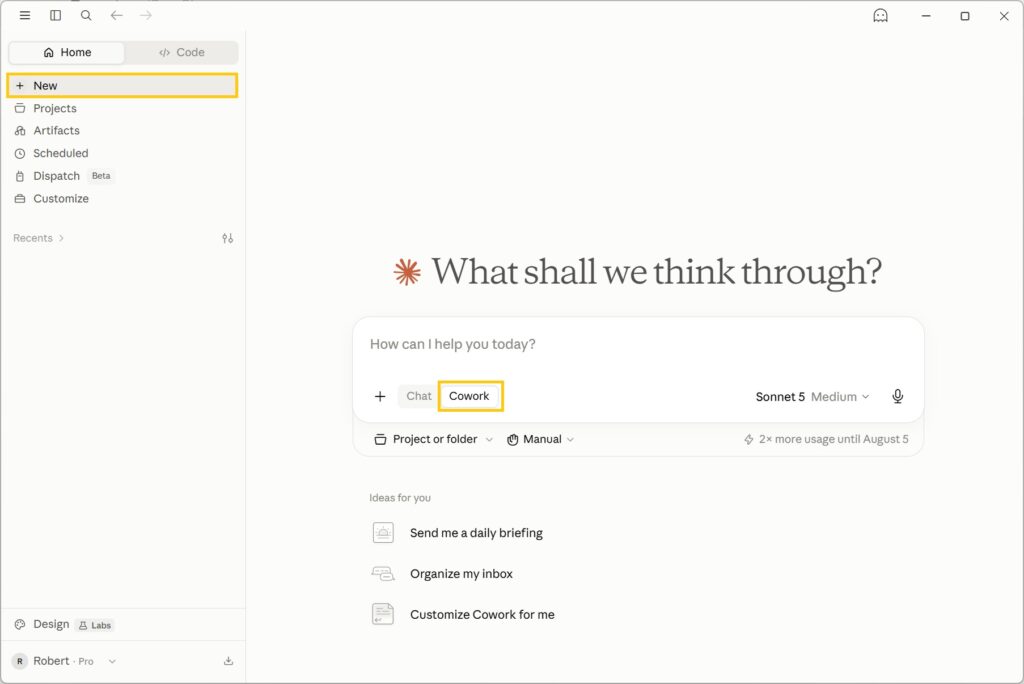Click the download icon near account
1024x684 pixels.
pos(229,661)
